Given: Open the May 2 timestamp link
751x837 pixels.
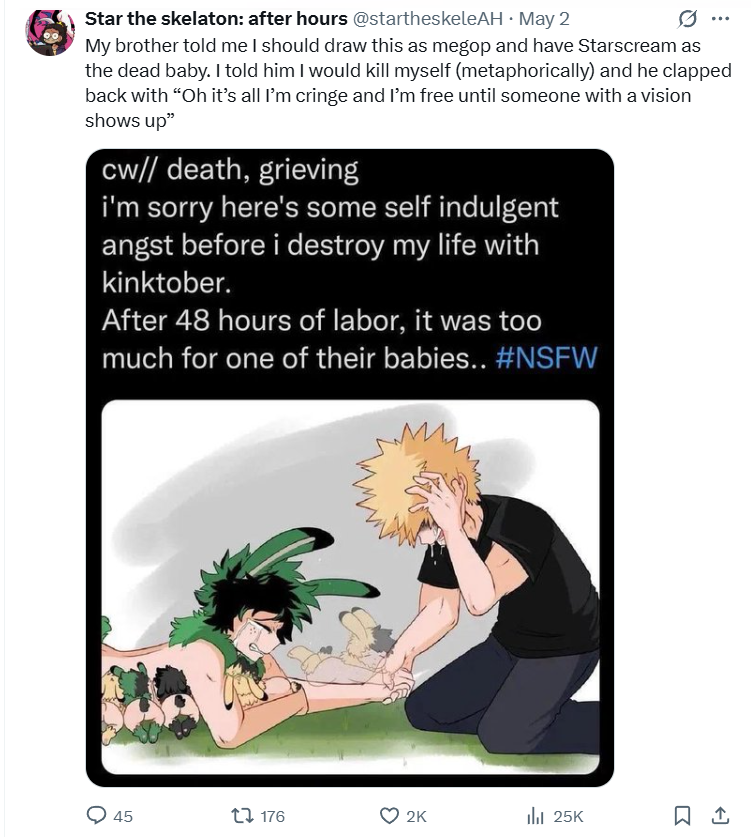Looking at the screenshot, I should (544, 19).
